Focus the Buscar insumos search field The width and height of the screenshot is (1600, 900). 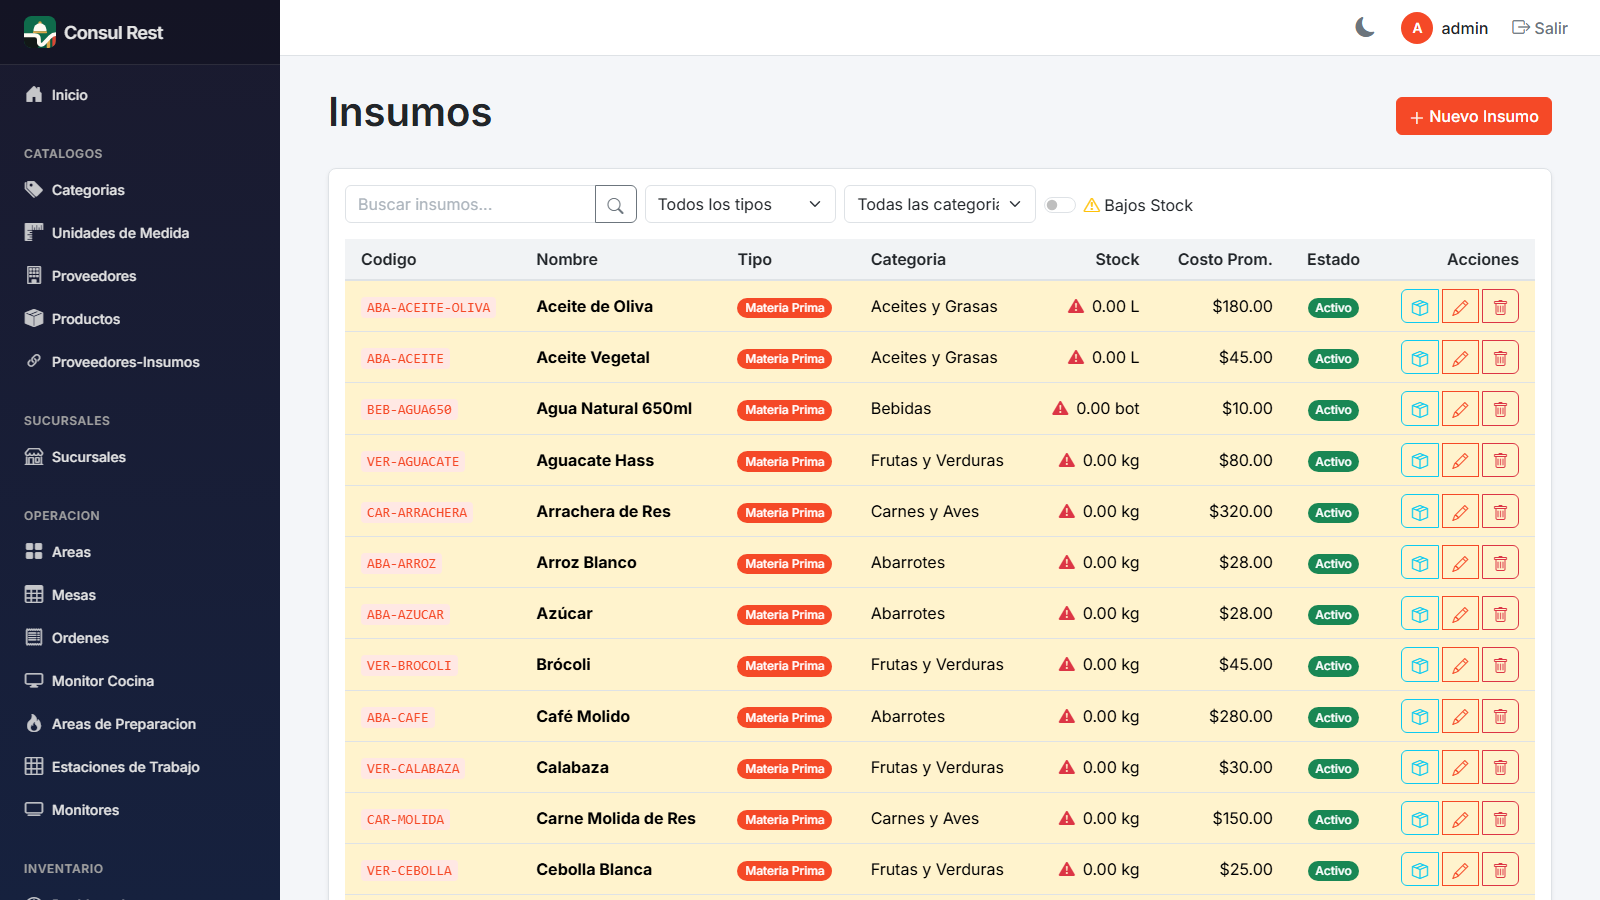470,205
